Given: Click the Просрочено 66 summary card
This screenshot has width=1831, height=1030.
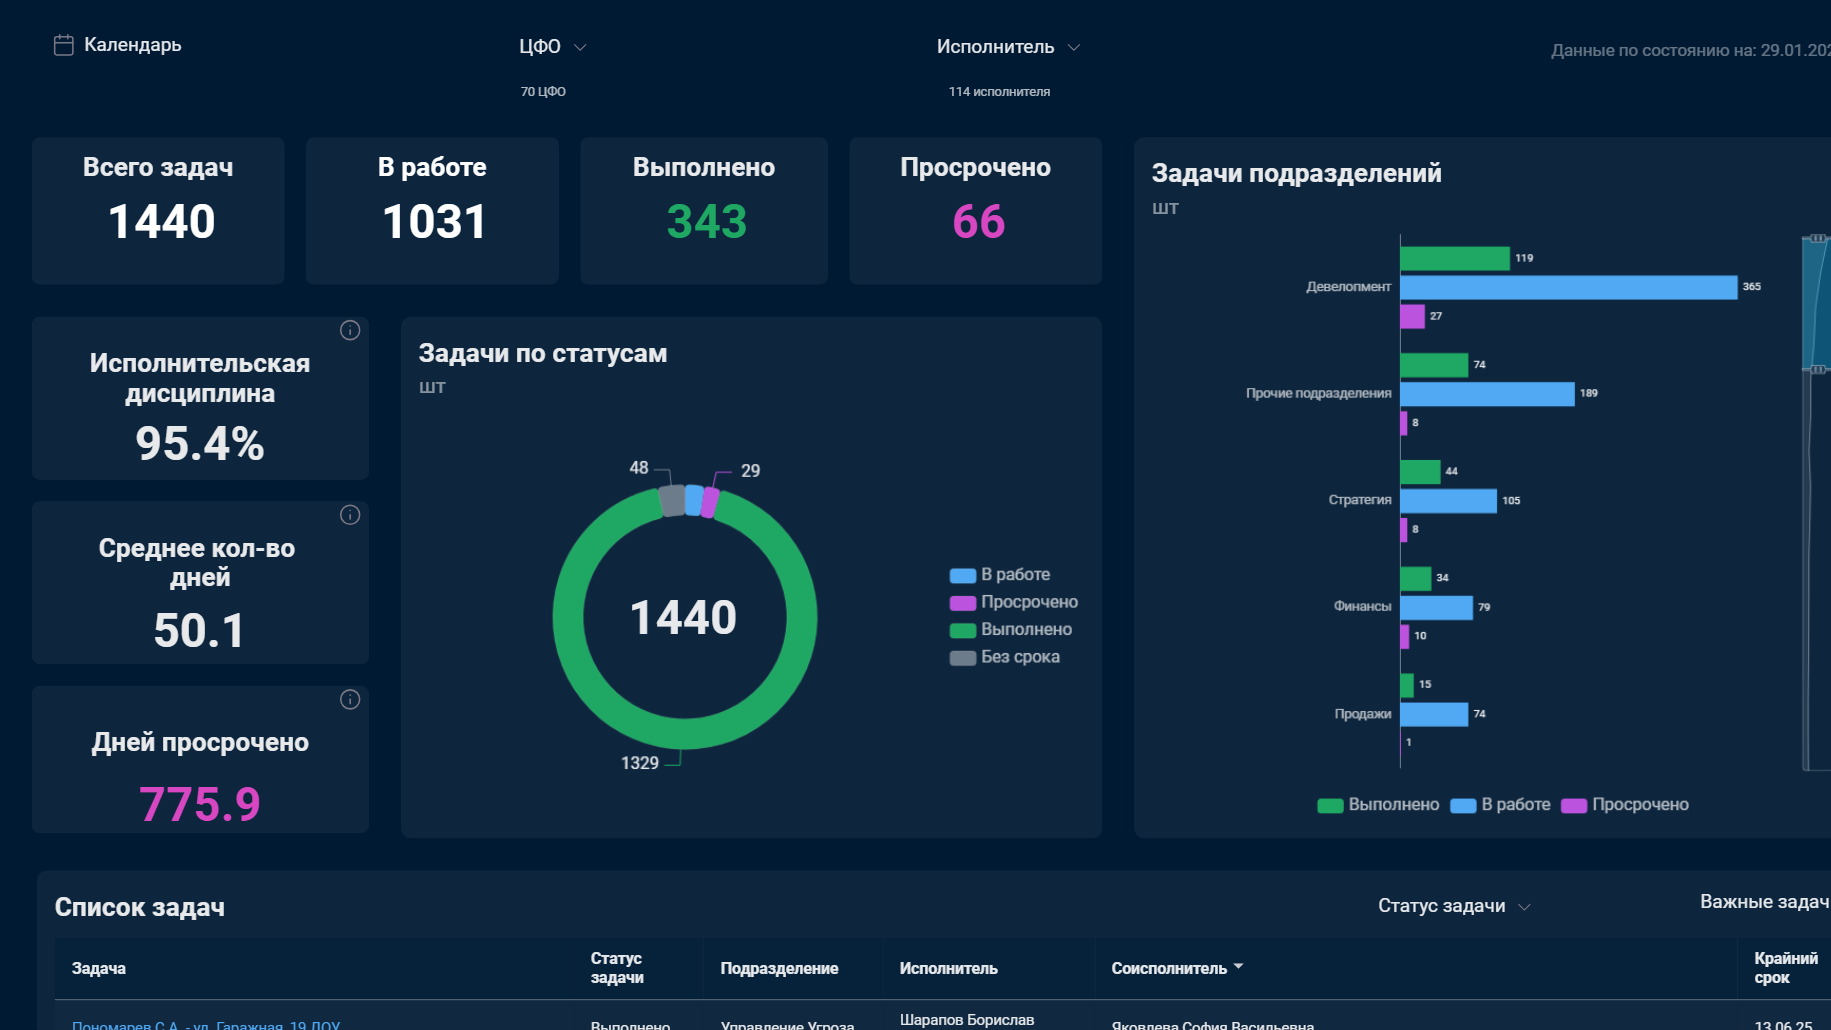Looking at the screenshot, I should click(975, 210).
